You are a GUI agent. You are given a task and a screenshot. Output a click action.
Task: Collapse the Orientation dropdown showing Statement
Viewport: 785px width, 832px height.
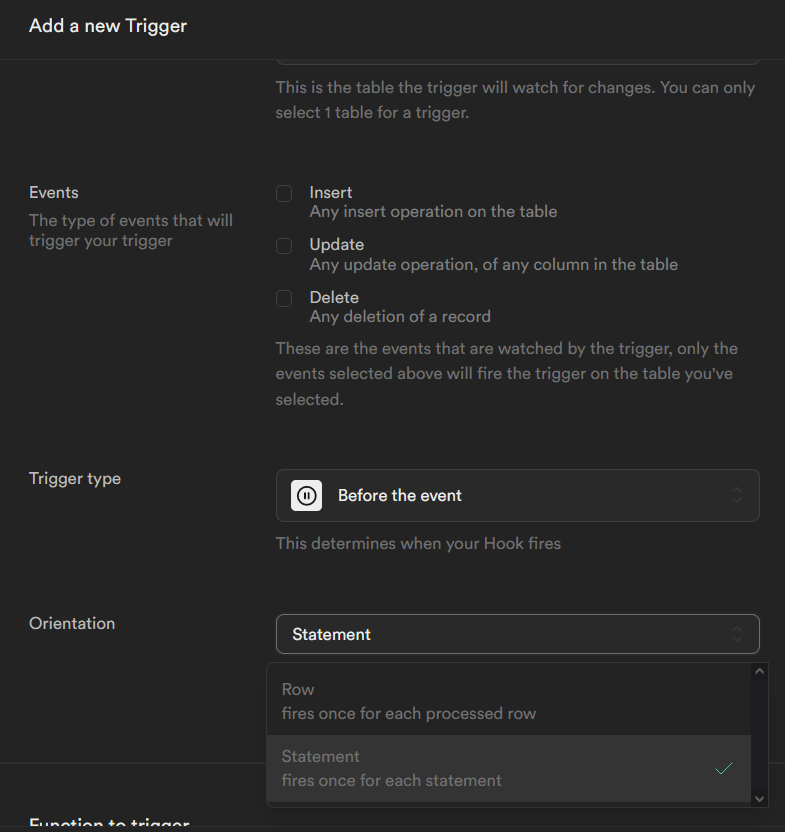[x=517, y=634]
